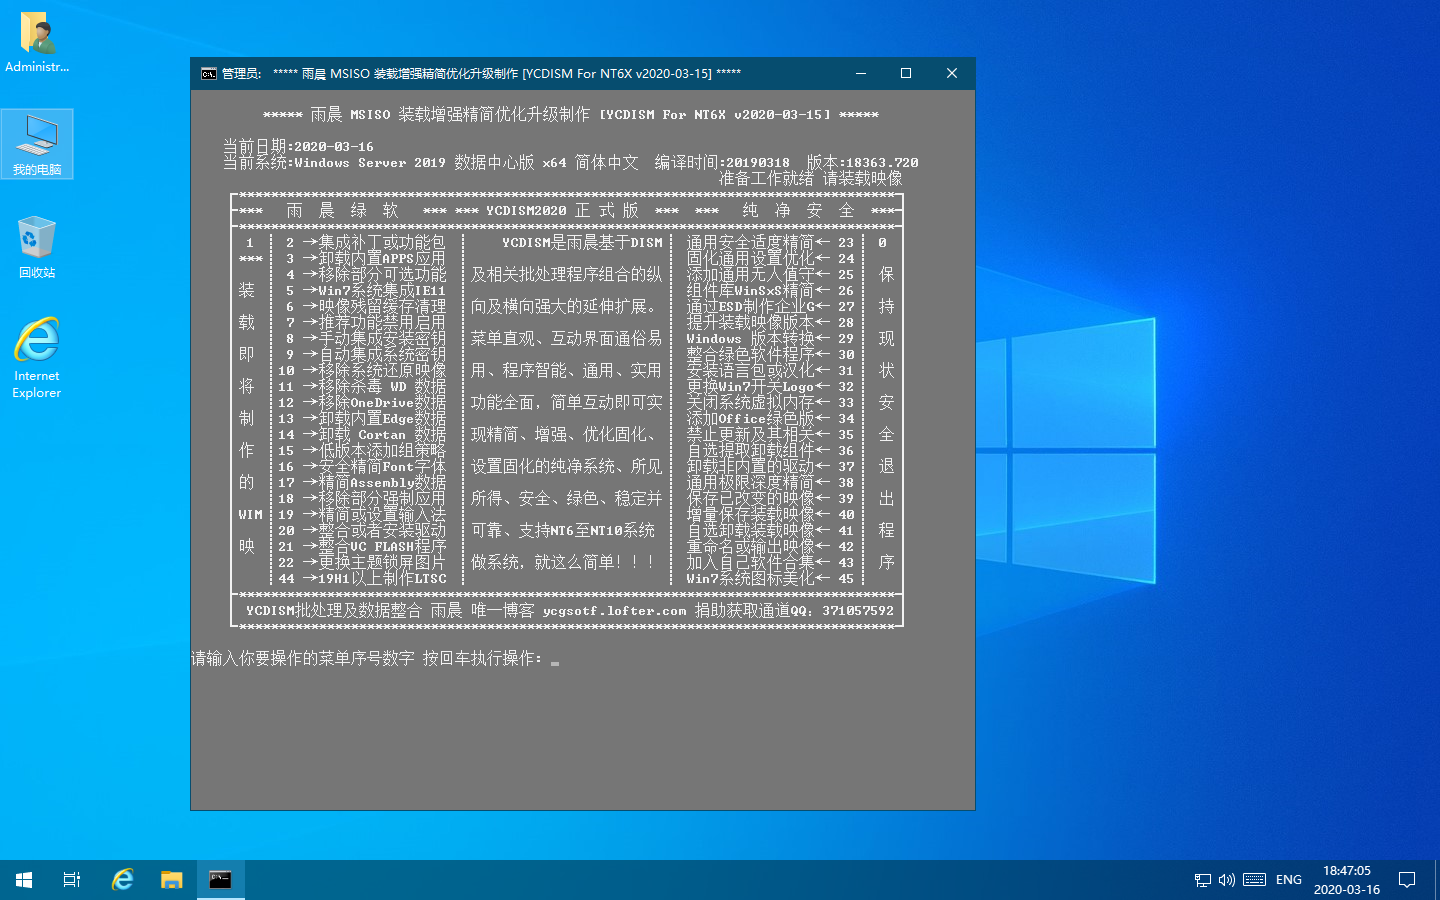Click the QQ number 371057592
The height and width of the screenshot is (900, 1440).
[858, 611]
